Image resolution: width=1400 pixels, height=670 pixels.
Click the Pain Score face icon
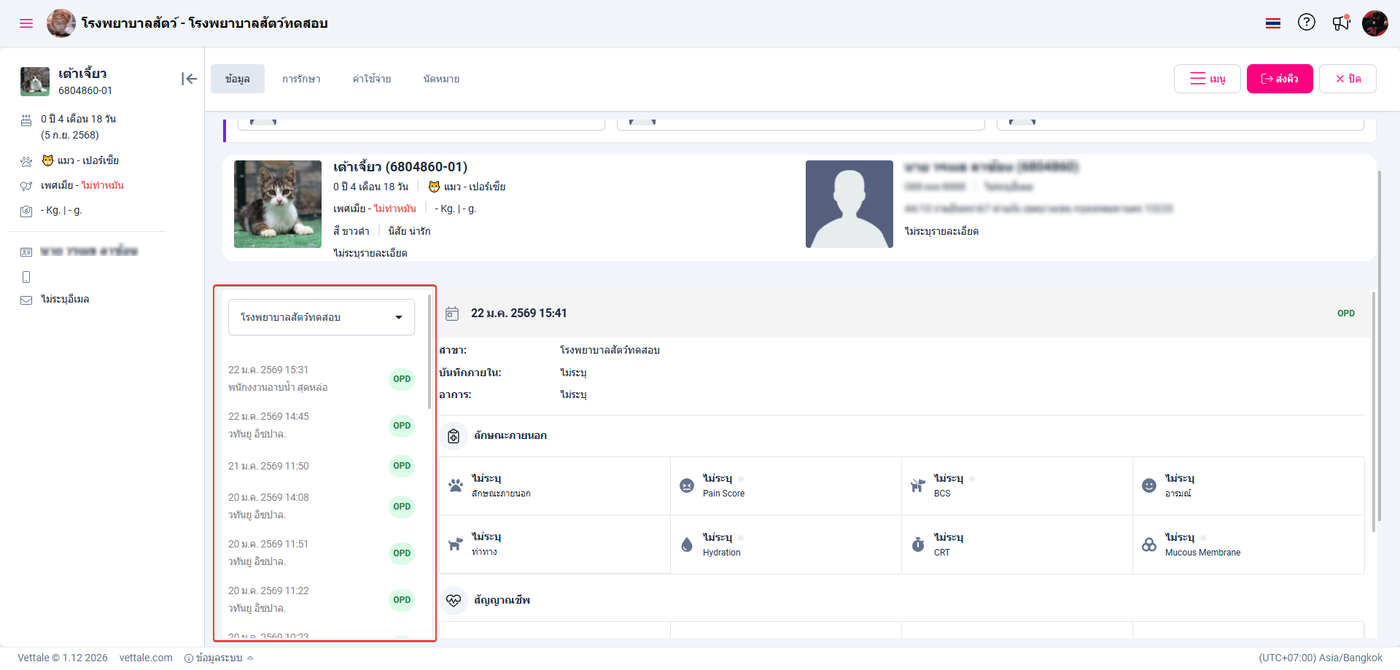687,486
